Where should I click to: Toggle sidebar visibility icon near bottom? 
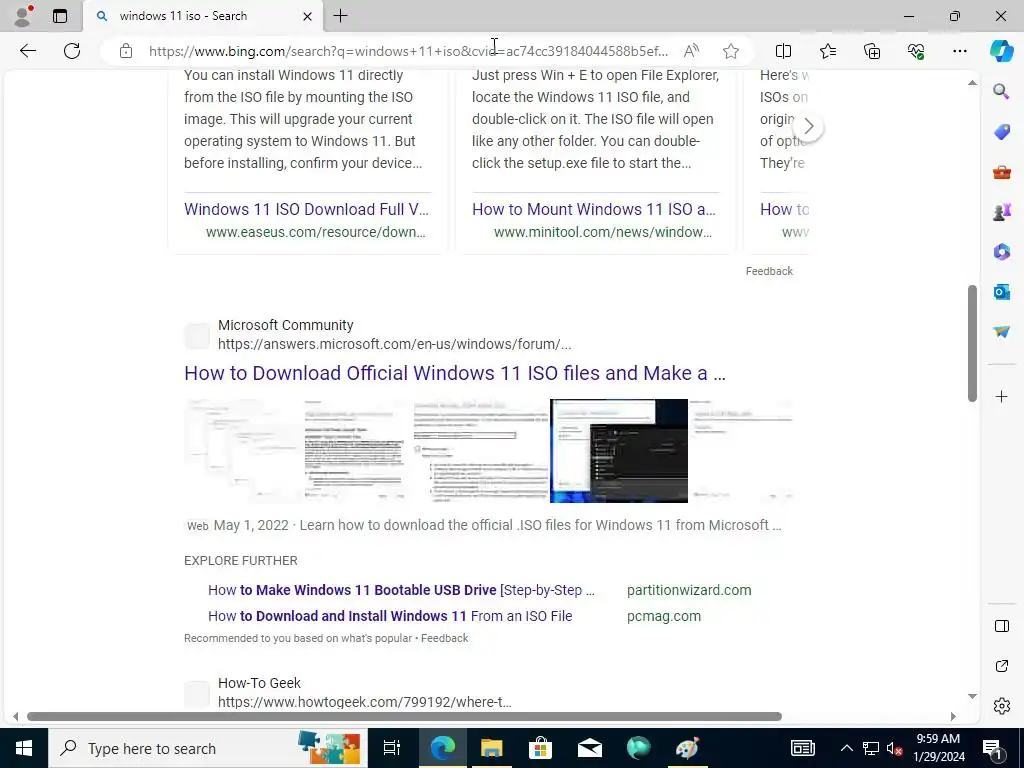coord(1001,626)
